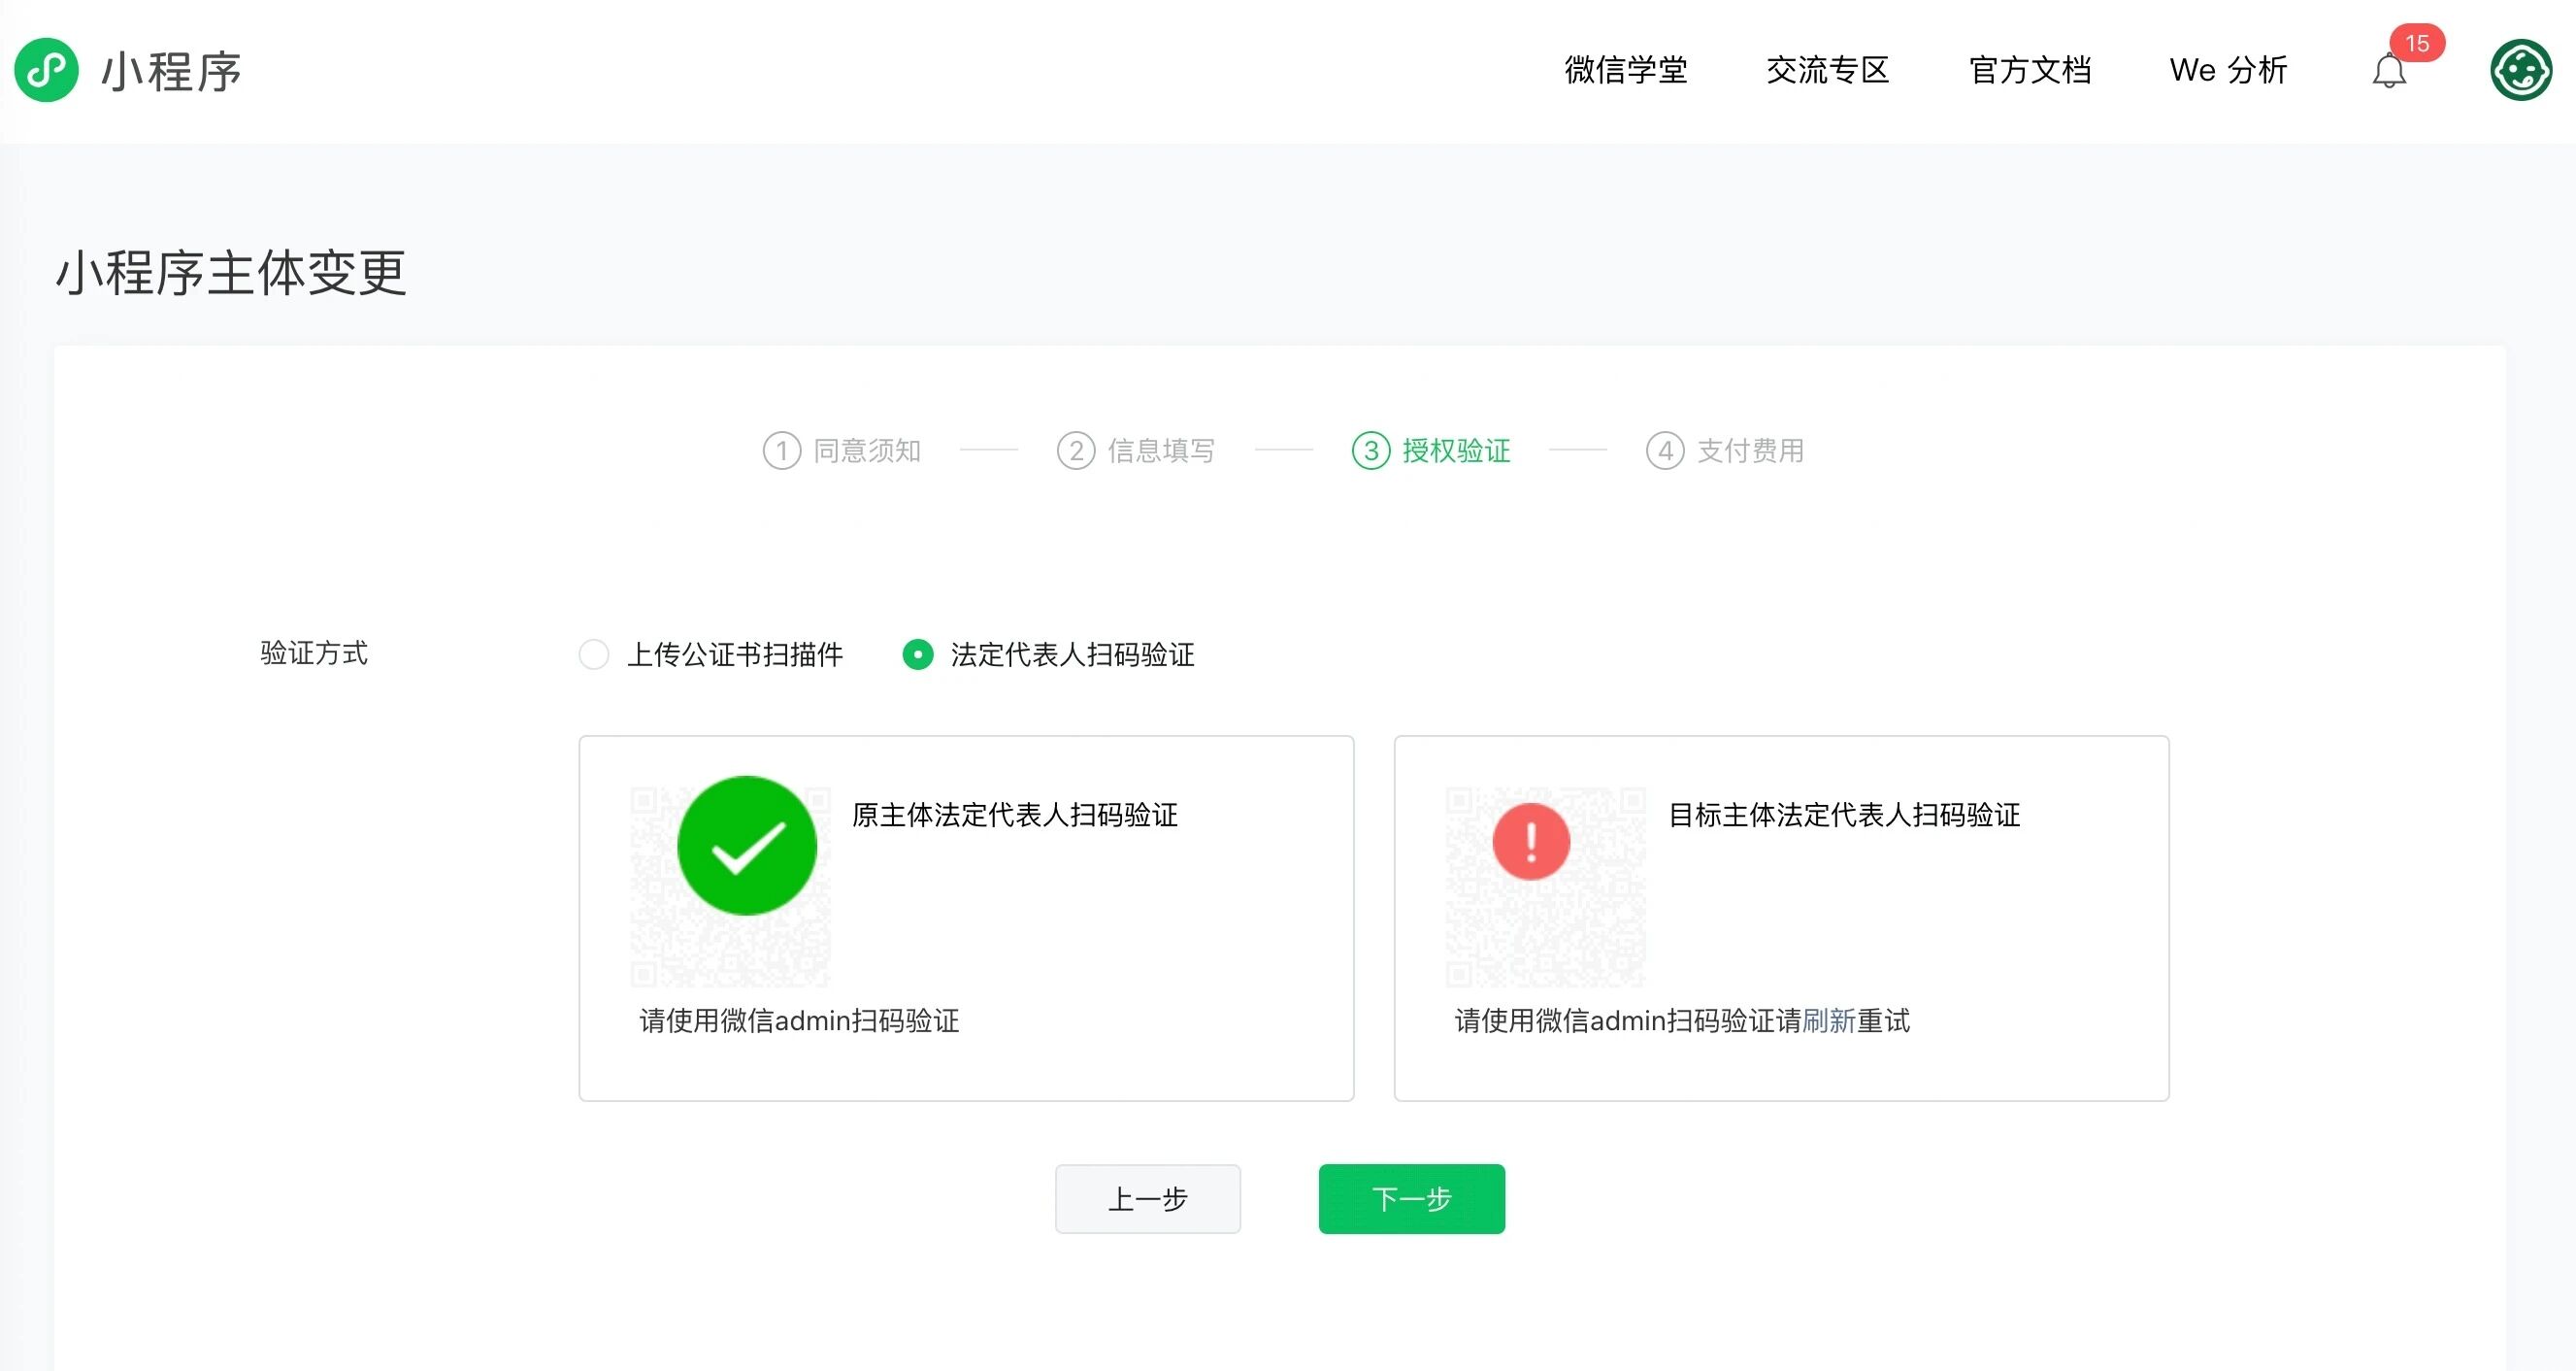
Task: Open 微信学堂 in top navigation
Action: pos(1626,70)
